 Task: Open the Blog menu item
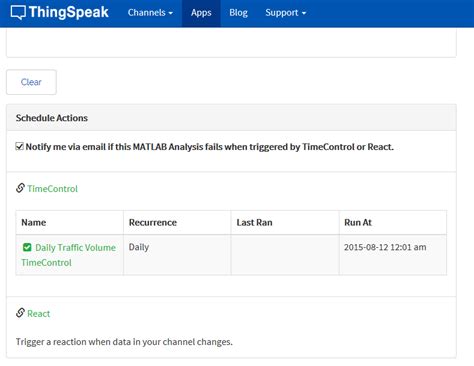pos(238,13)
